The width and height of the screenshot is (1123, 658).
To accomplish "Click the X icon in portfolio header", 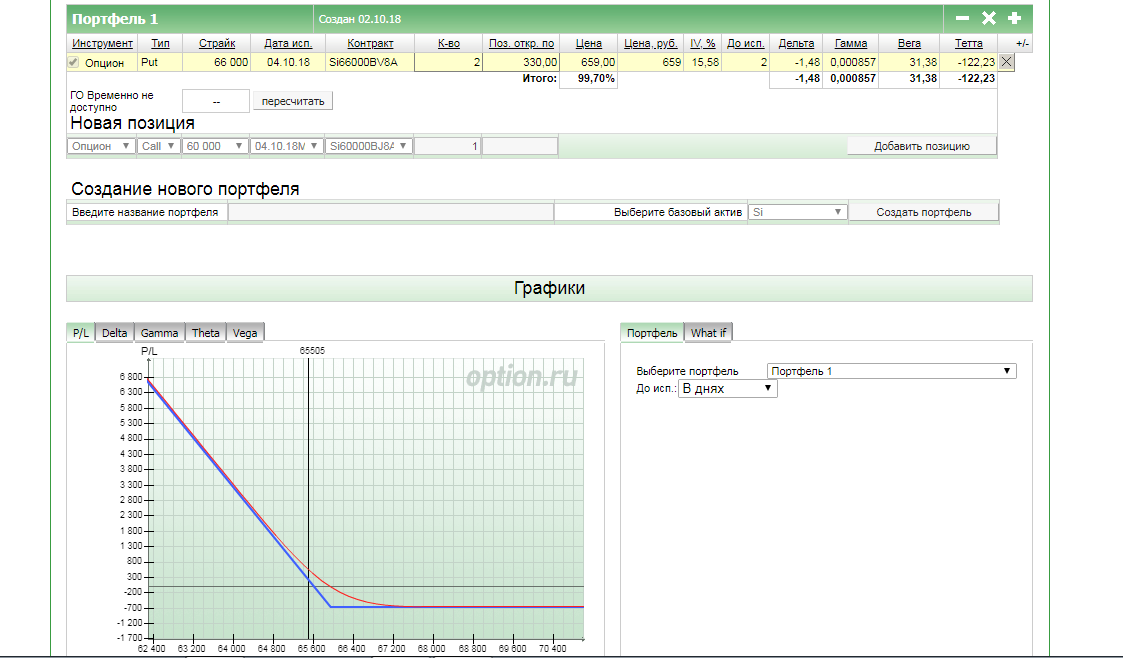I will coord(988,18).
